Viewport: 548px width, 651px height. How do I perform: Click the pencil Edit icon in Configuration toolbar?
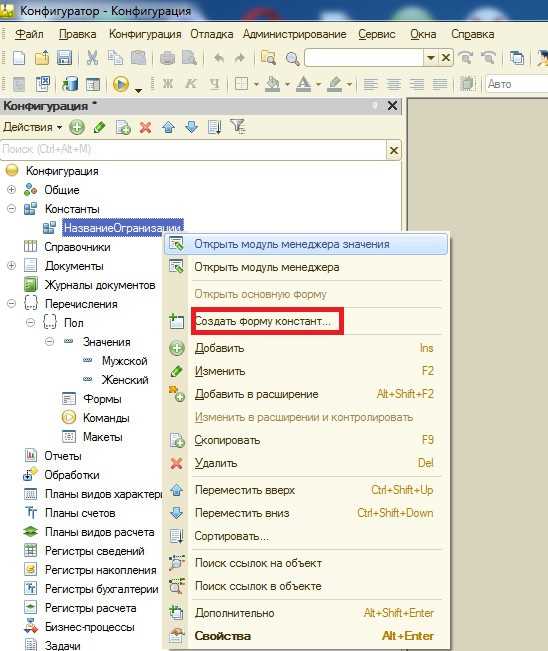pyautogui.click(x=100, y=127)
